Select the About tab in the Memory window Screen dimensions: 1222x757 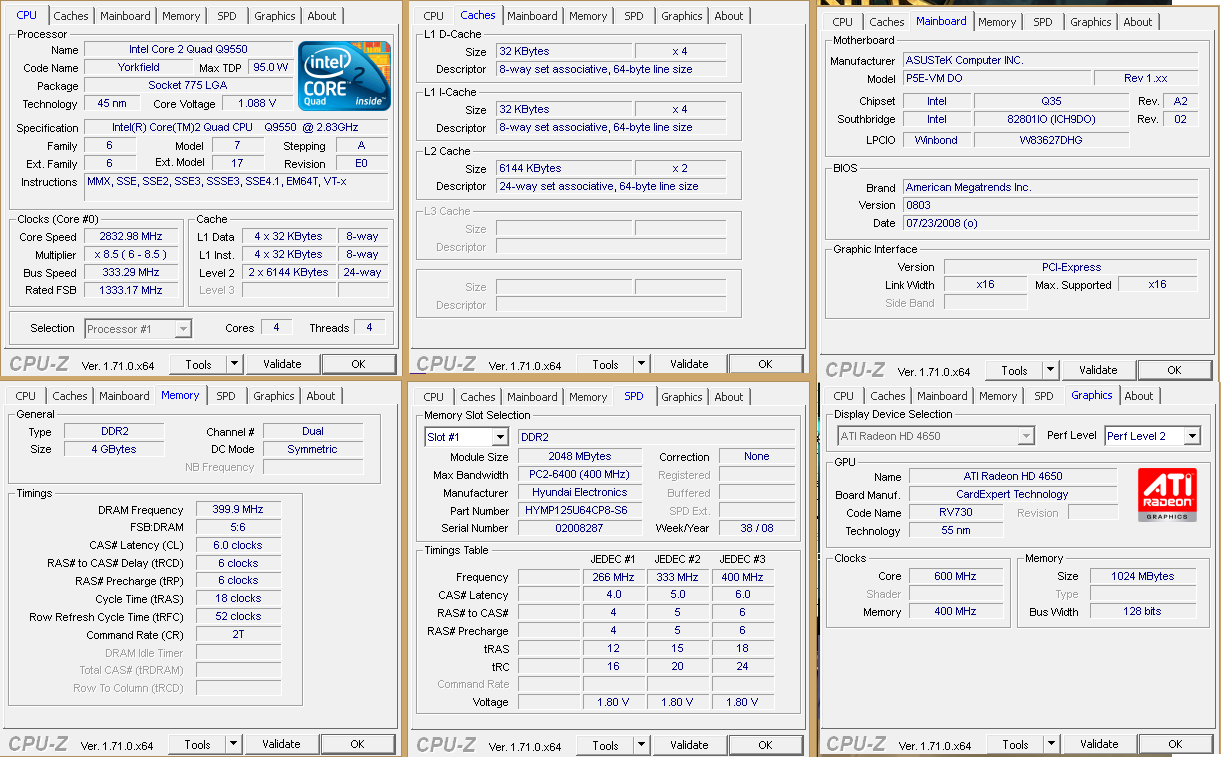pos(321,396)
